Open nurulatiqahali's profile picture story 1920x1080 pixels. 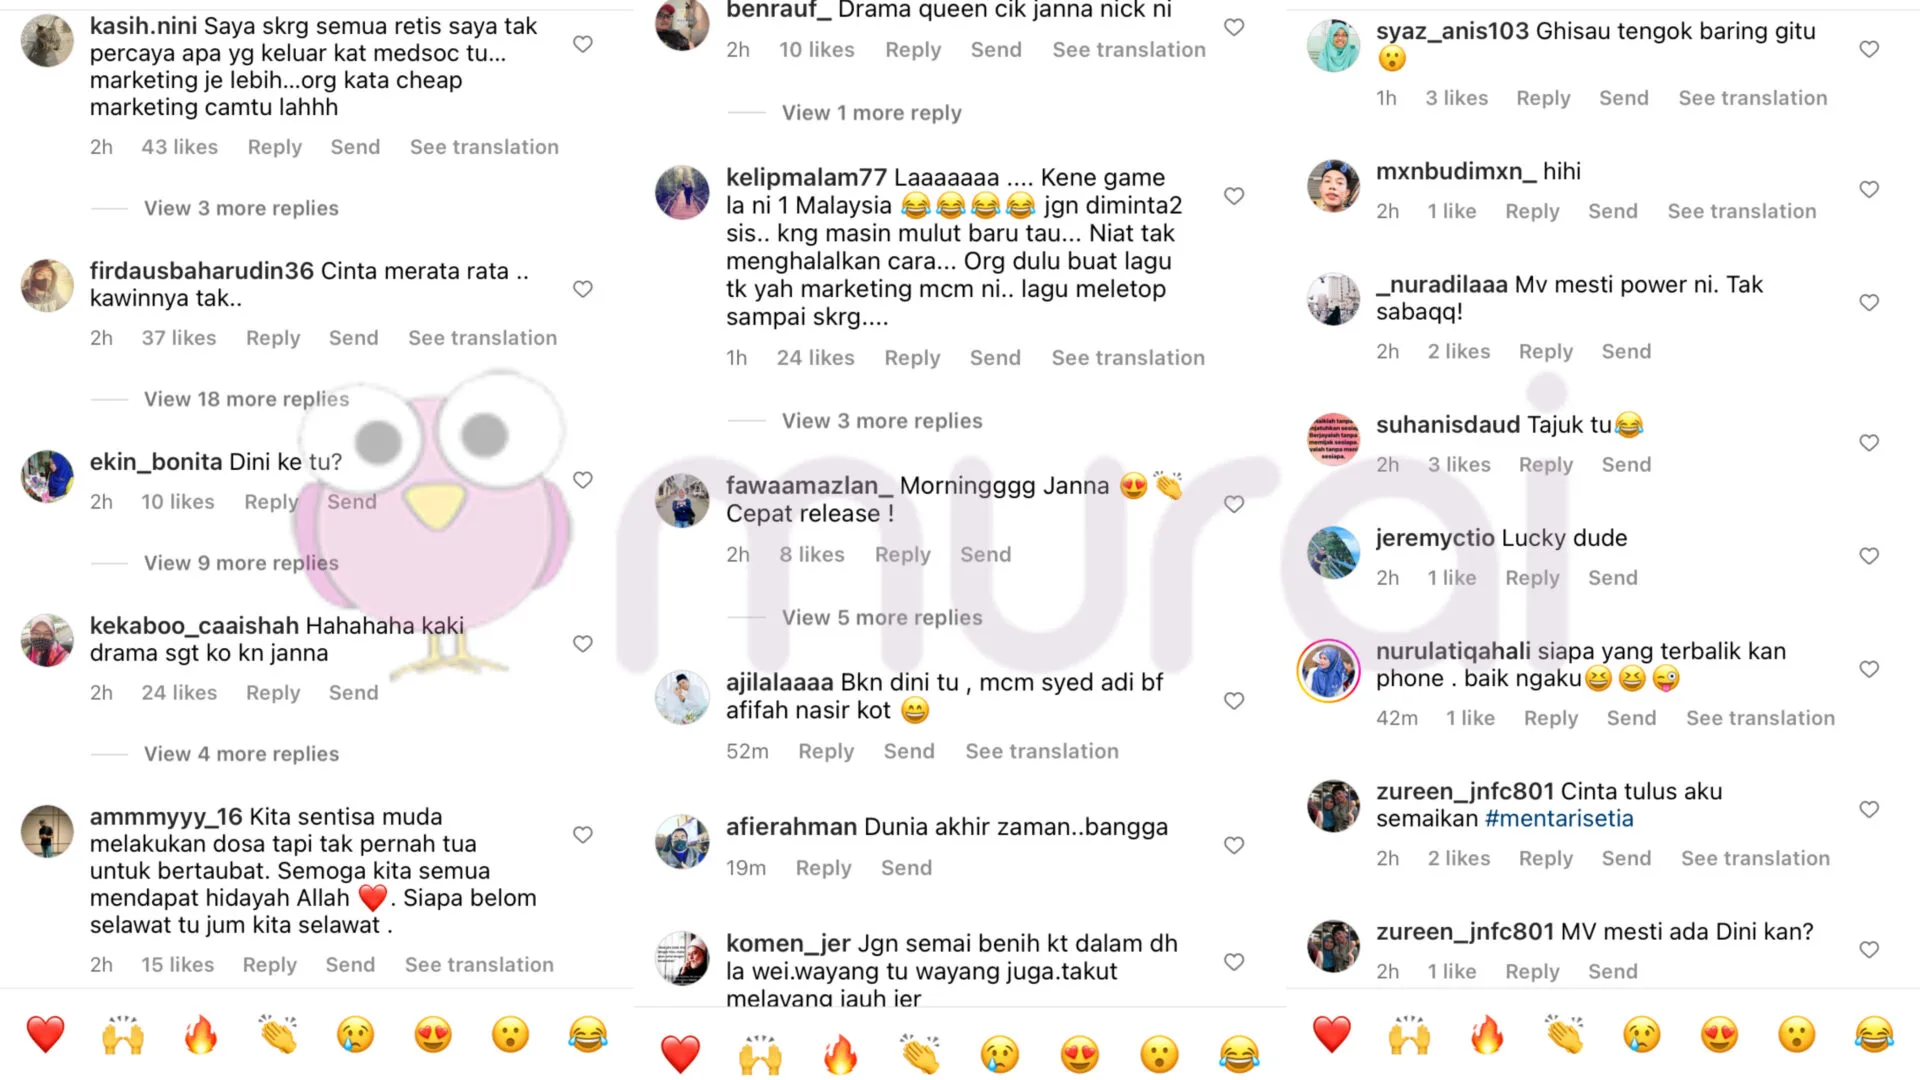click(1329, 671)
